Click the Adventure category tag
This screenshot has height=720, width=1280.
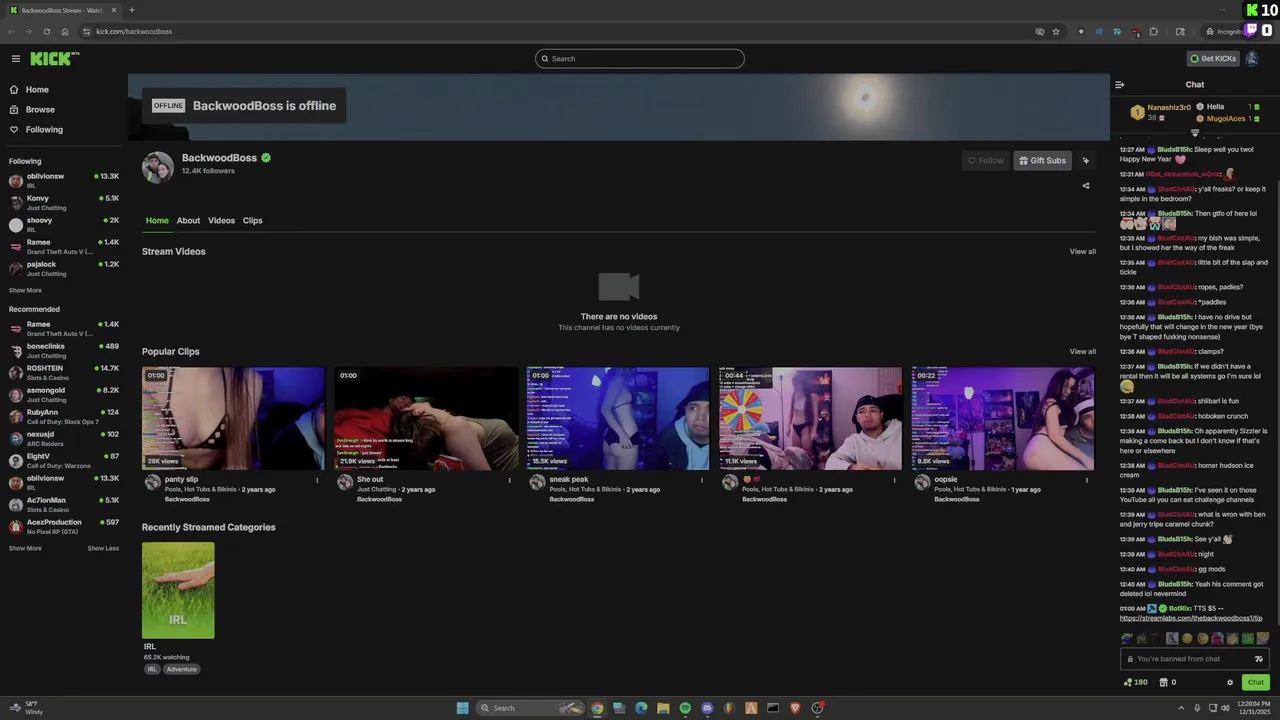coord(182,669)
